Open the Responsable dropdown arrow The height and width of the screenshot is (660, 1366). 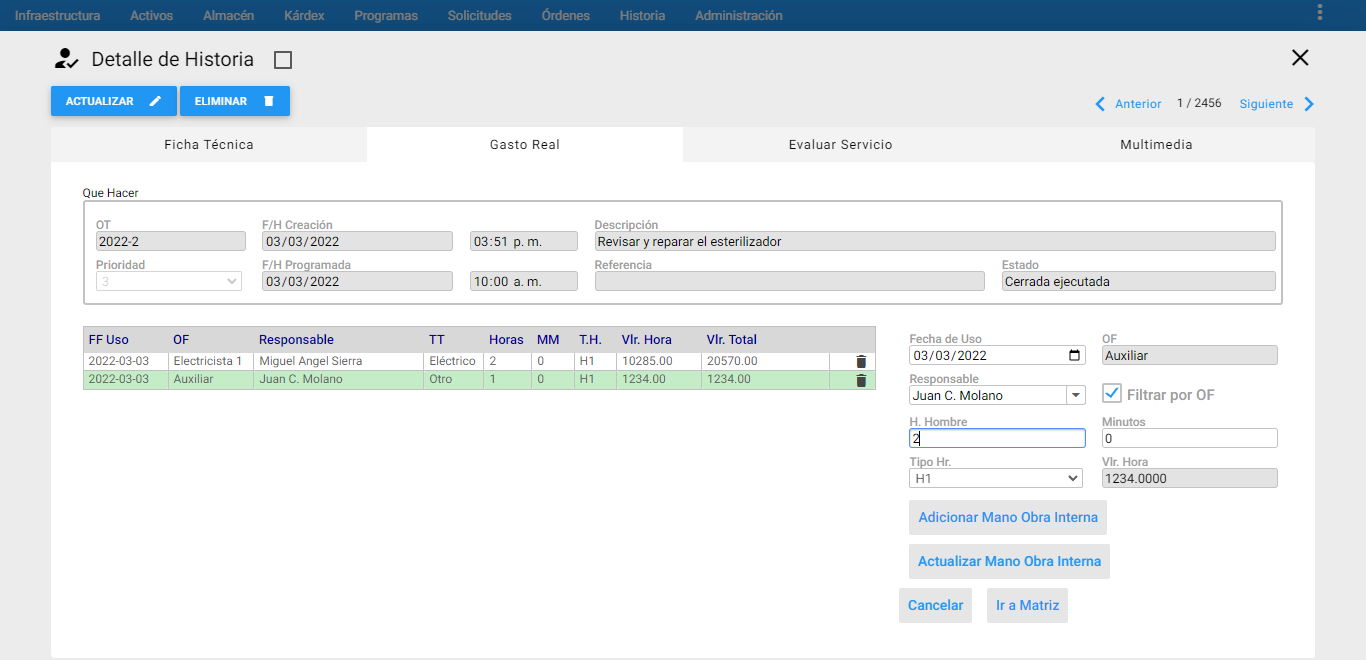[1076, 395]
